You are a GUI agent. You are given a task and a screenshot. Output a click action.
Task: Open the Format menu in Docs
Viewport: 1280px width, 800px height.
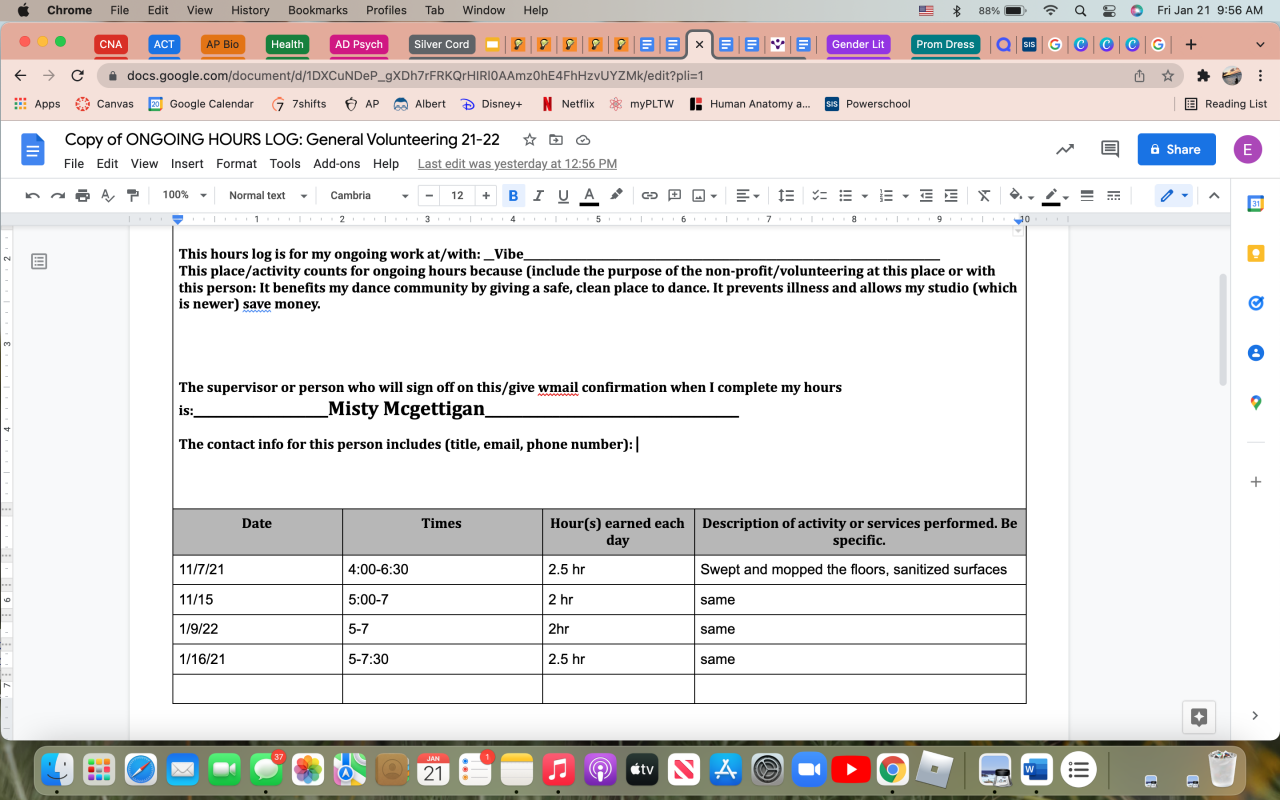tap(236, 163)
